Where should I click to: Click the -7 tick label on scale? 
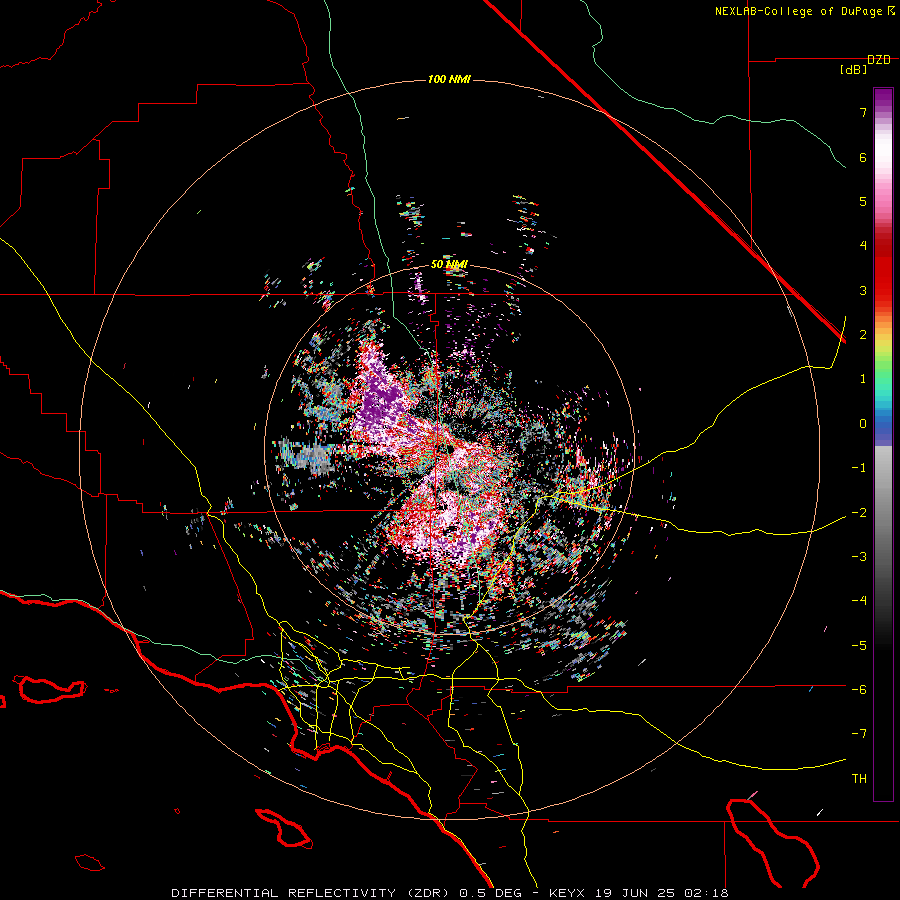859,734
